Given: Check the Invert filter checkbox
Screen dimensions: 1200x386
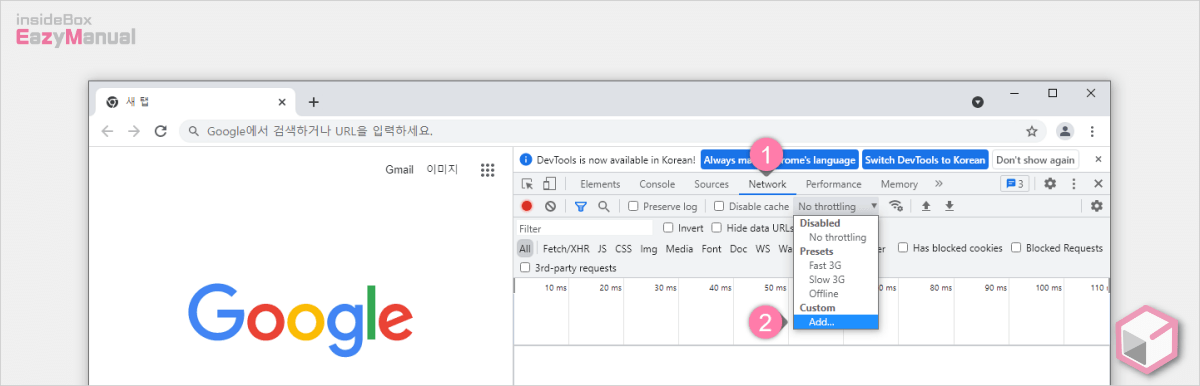Looking at the screenshot, I should (668, 228).
